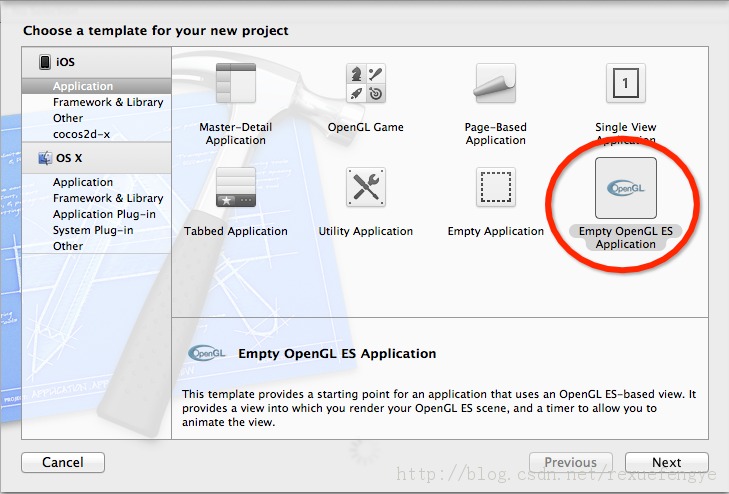
Task: Click the OpenGL Game label
Action: click(366, 127)
